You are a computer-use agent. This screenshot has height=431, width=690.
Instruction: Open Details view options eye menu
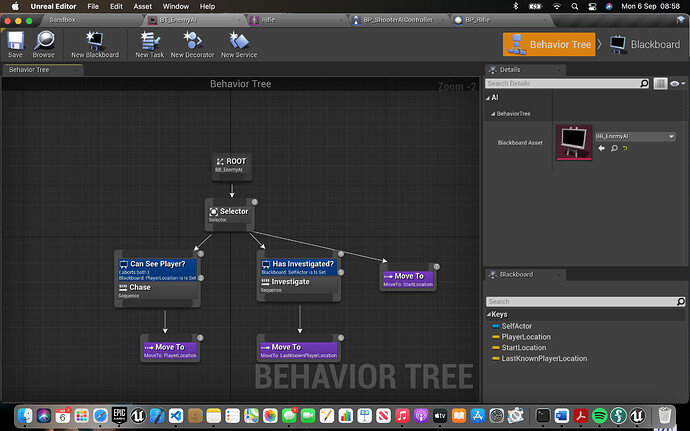pos(677,83)
